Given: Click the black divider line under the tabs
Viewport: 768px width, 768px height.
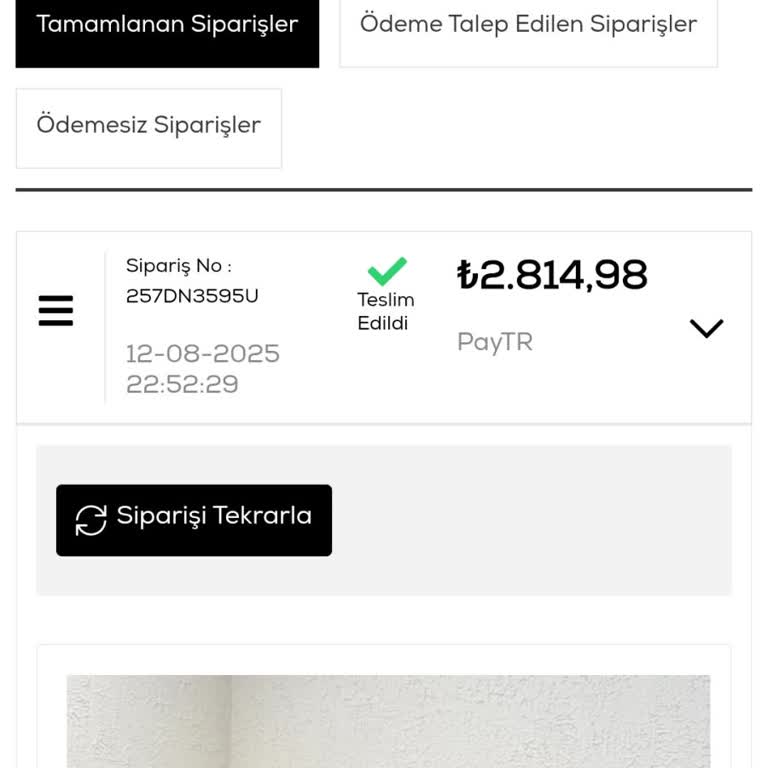Looking at the screenshot, I should pyautogui.click(x=384, y=189).
